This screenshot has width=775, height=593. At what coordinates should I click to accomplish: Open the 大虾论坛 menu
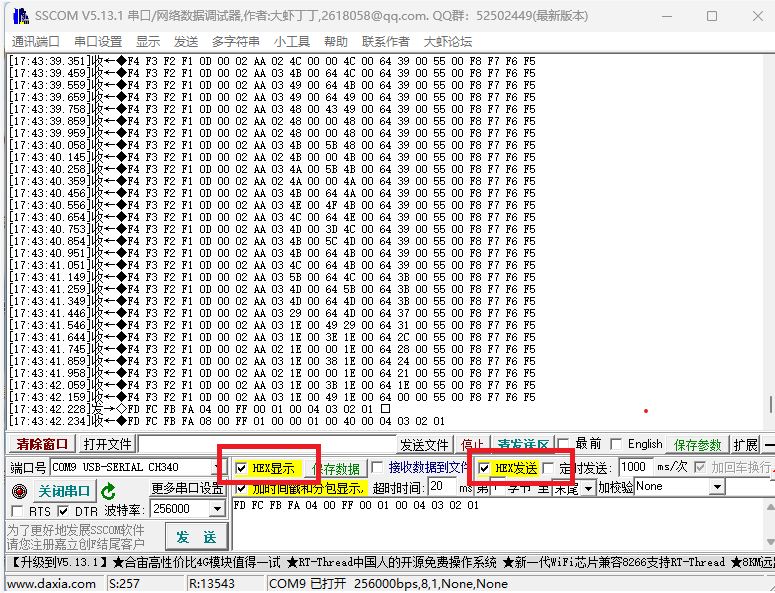pyautogui.click(x=448, y=42)
